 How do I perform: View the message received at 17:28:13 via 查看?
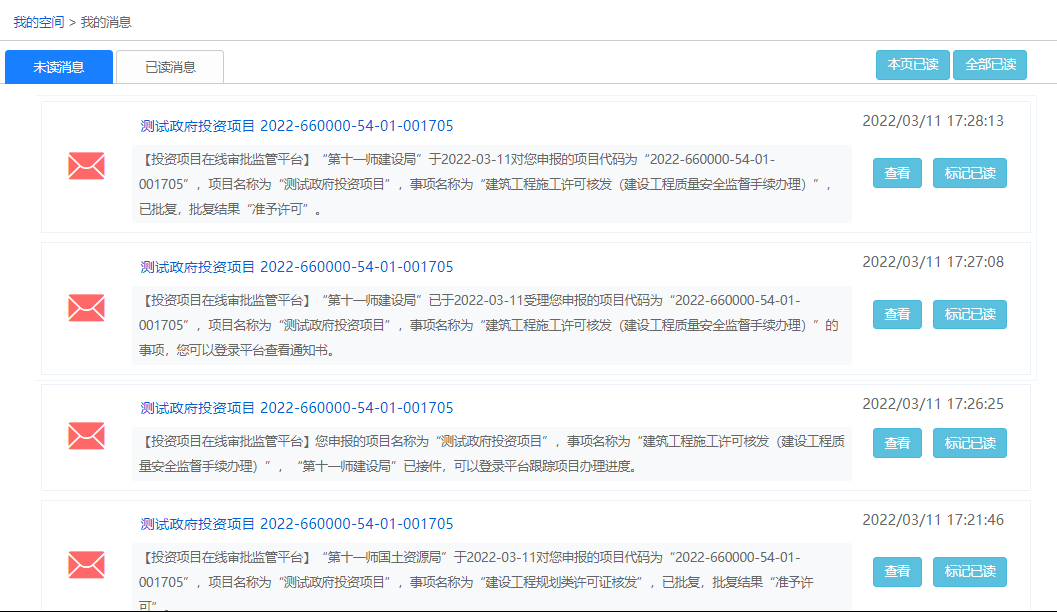(897, 173)
